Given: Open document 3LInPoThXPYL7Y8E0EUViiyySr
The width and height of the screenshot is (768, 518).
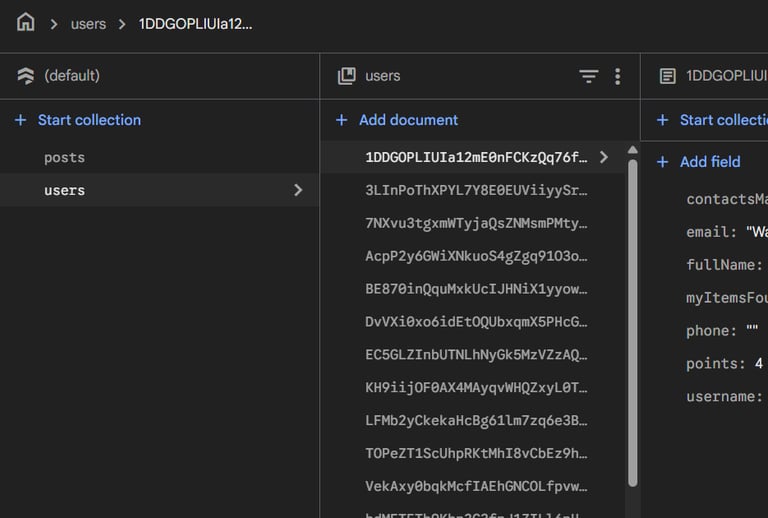Looking at the screenshot, I should [476, 190].
